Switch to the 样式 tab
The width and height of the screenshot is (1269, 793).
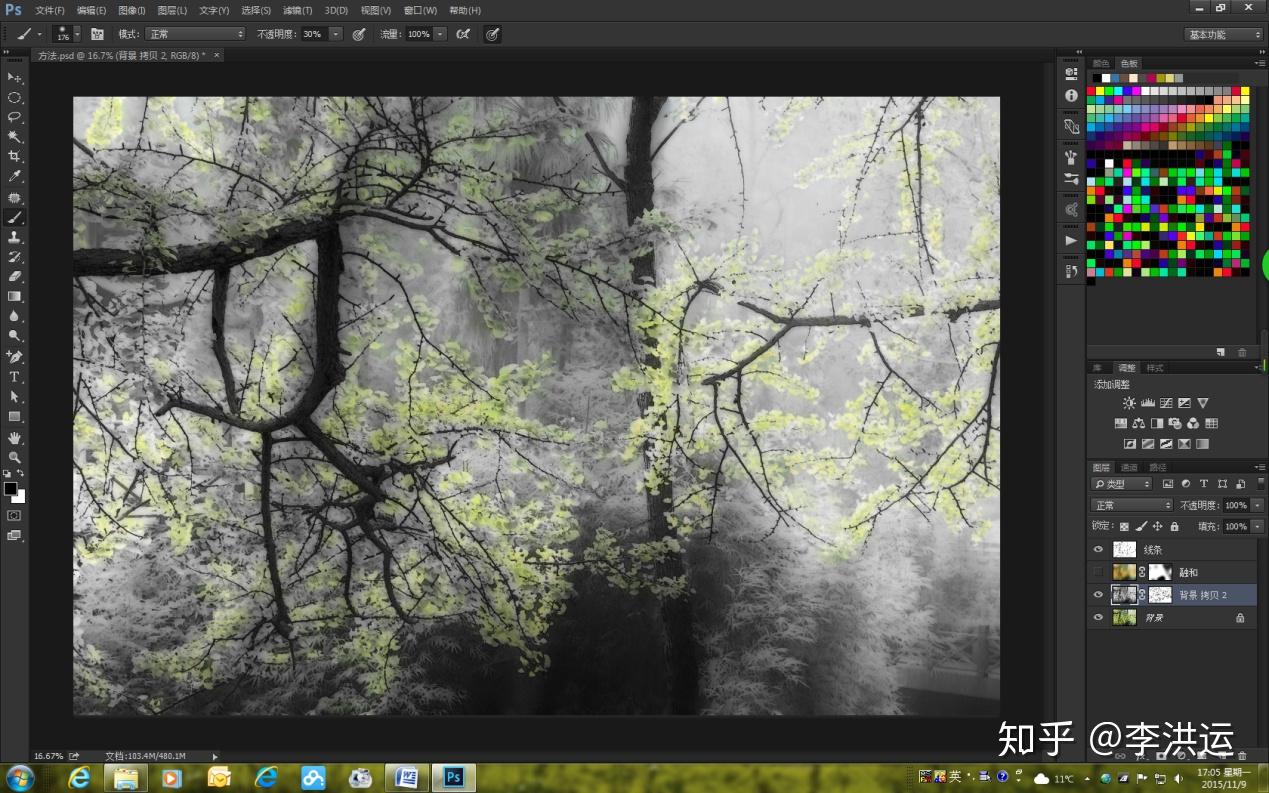(1155, 368)
